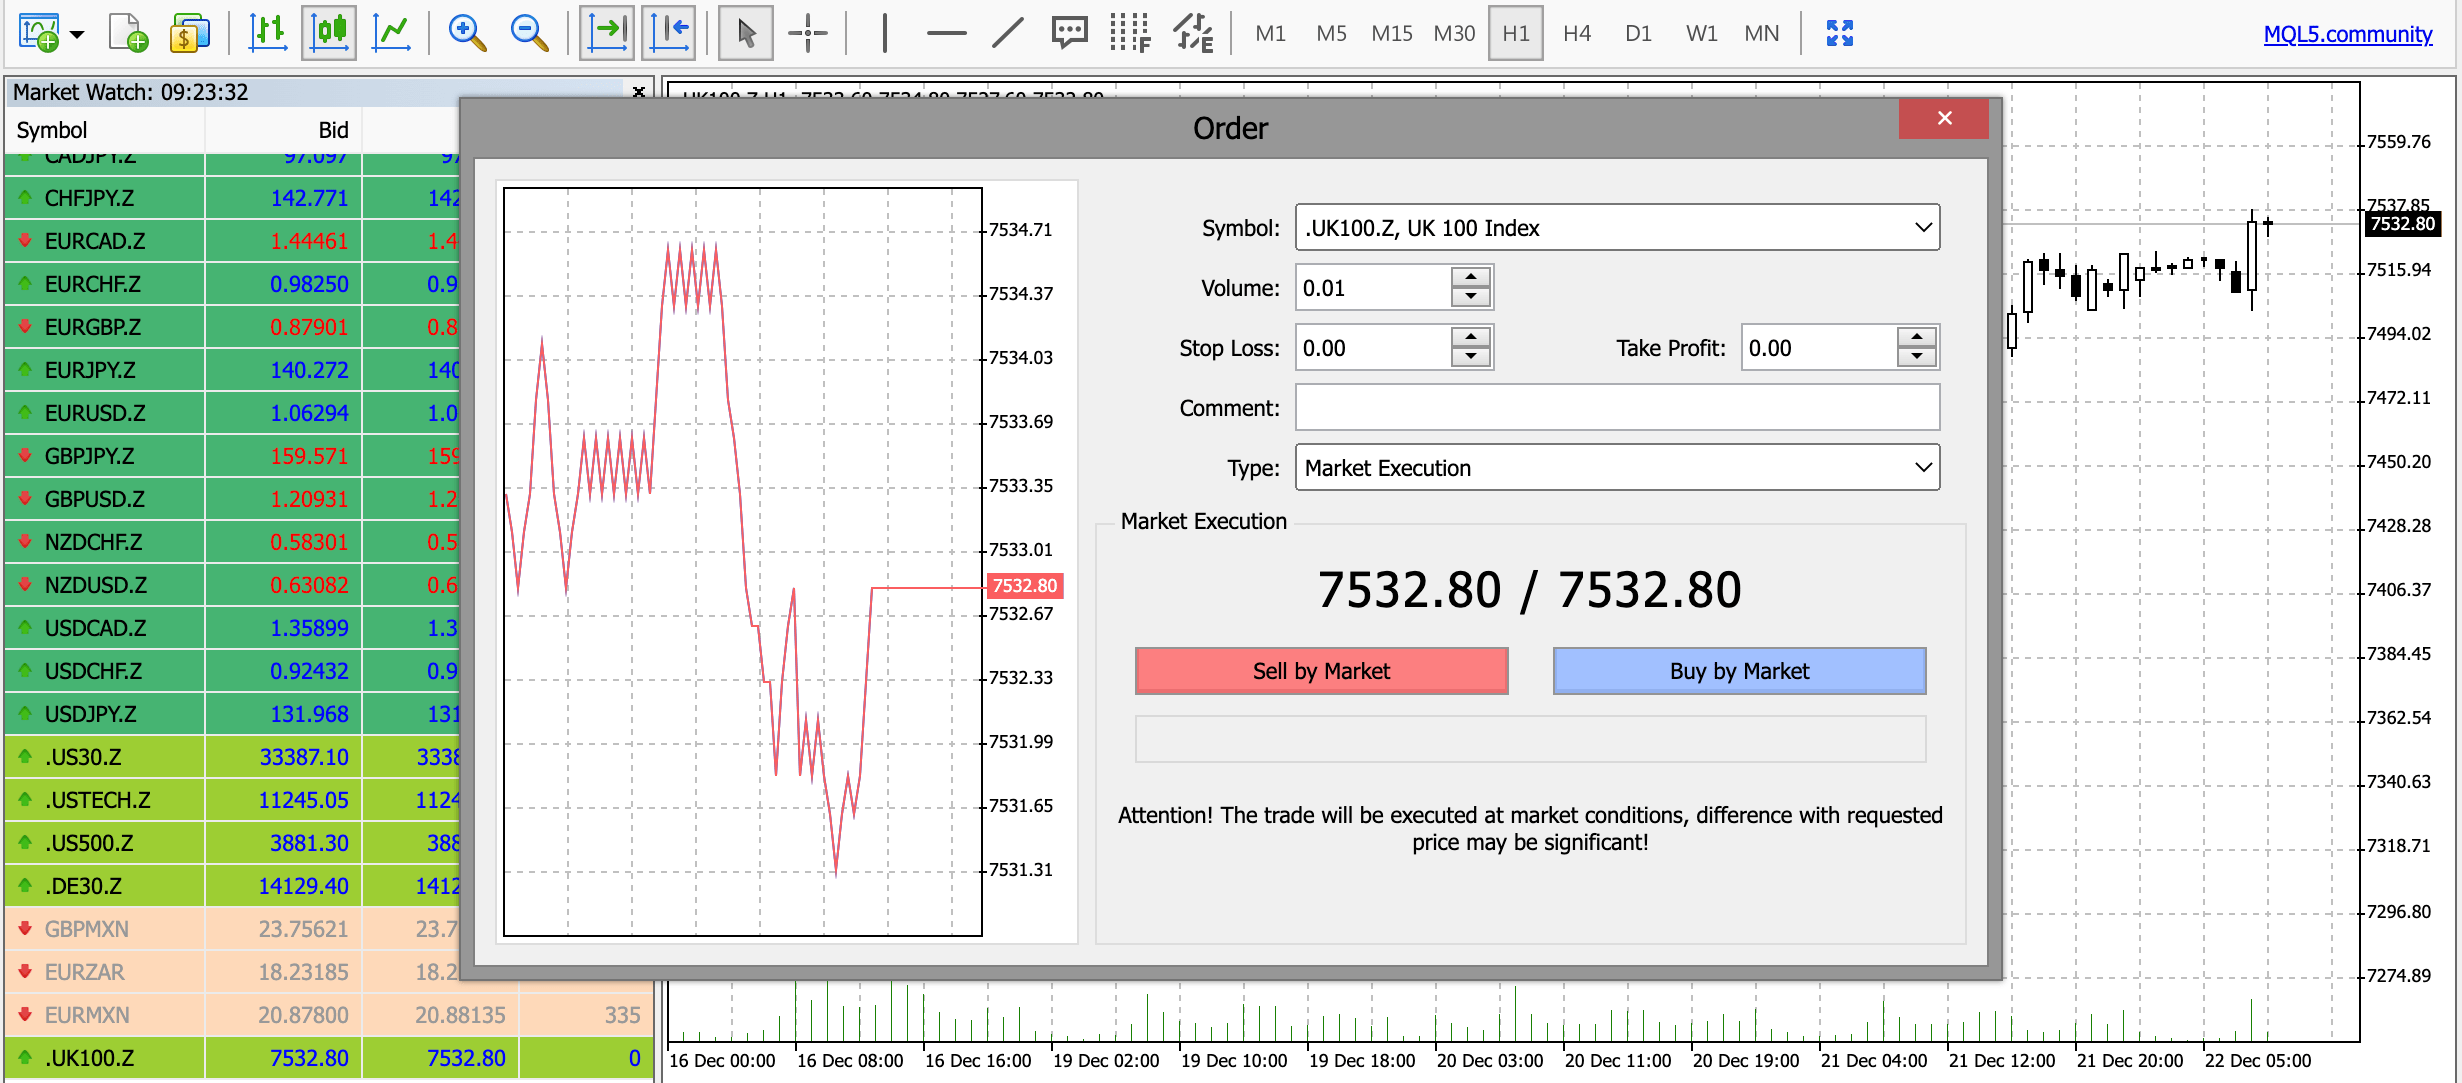Click the Symbol column header
The width and height of the screenshot is (2462, 1083).
pyautogui.click(x=105, y=130)
